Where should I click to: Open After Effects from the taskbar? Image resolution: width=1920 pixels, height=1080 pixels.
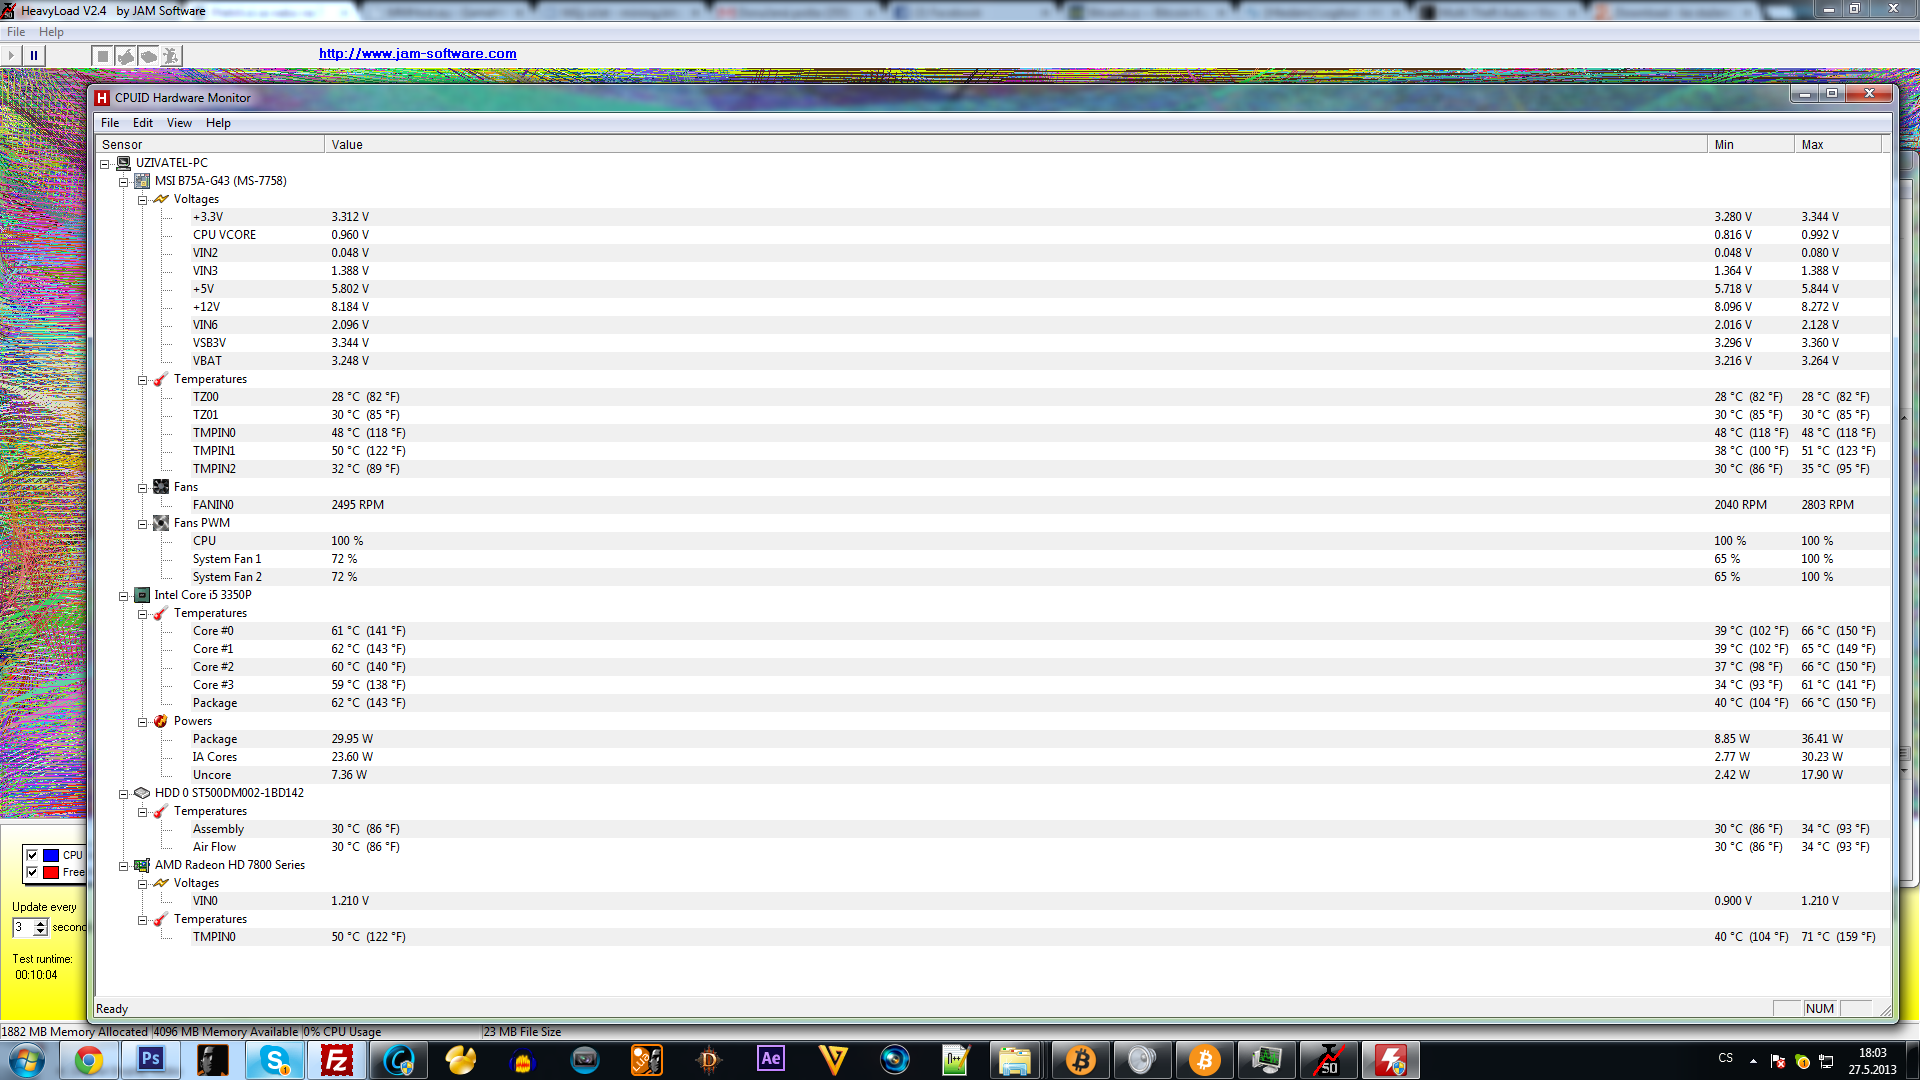pyautogui.click(x=771, y=1060)
